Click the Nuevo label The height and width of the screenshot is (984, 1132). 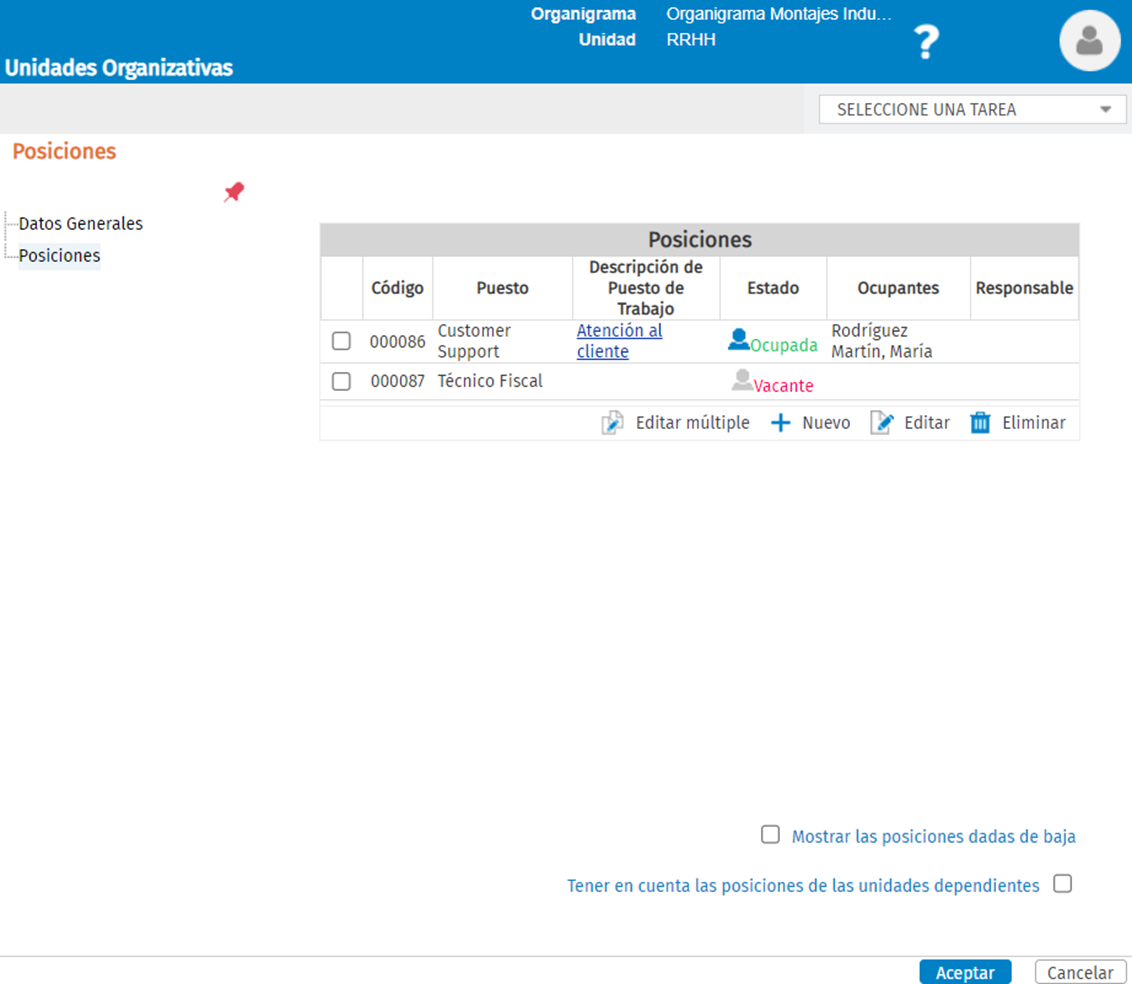pyautogui.click(x=826, y=423)
